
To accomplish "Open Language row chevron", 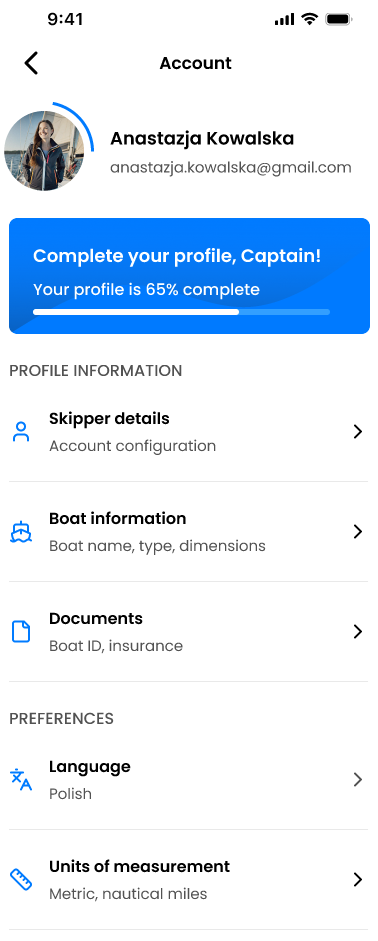I will pos(358,780).
